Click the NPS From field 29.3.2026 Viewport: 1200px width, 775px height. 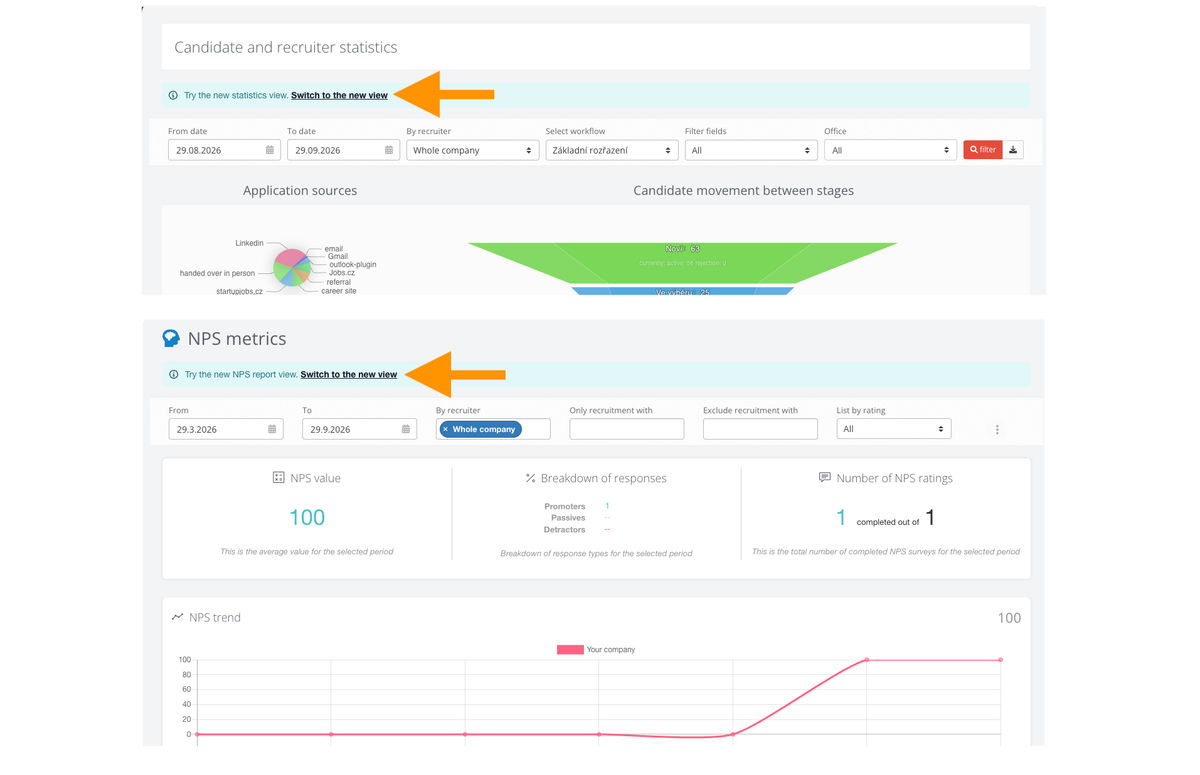226,429
